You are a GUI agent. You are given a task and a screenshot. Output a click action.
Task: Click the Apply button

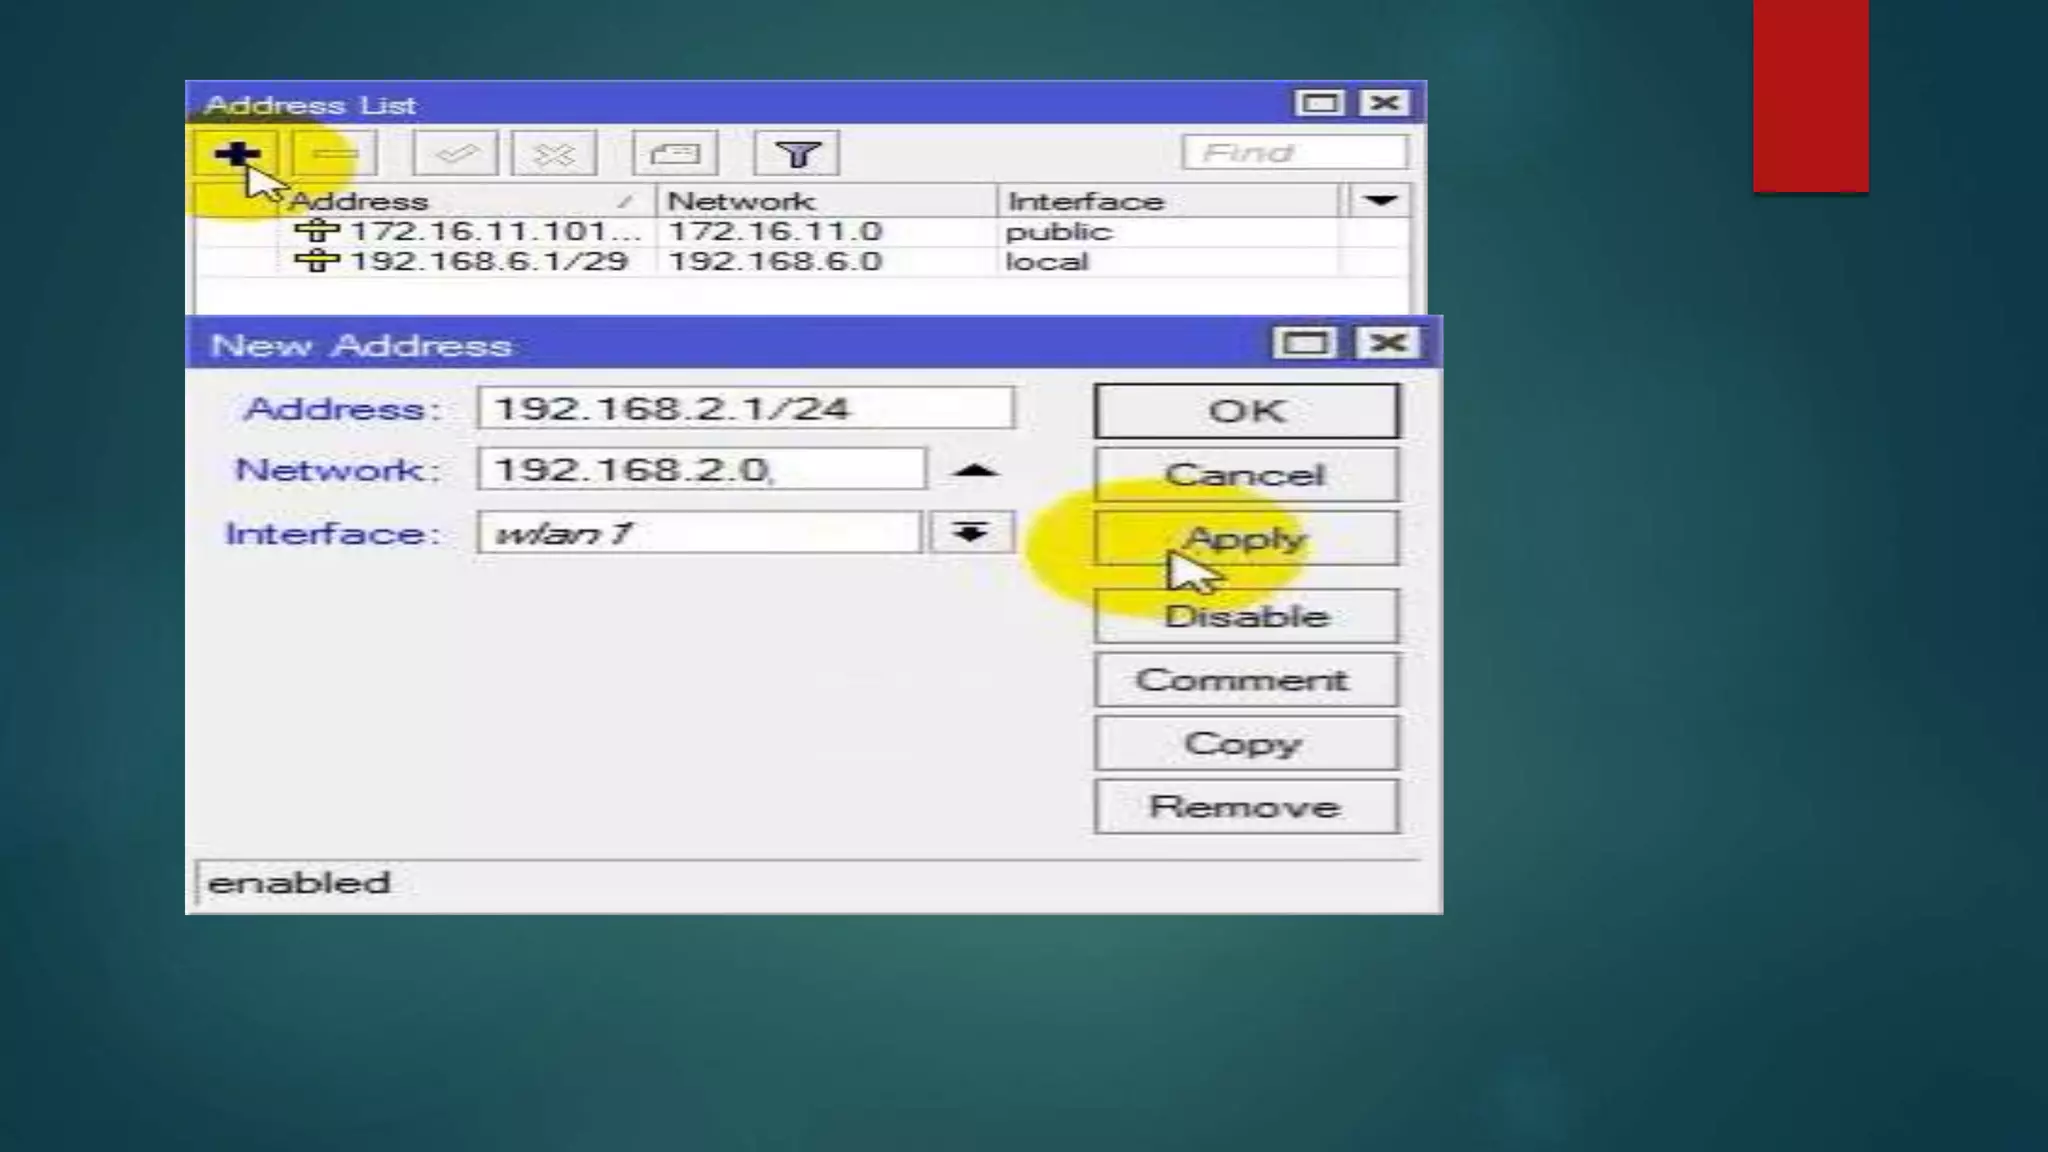point(1246,539)
